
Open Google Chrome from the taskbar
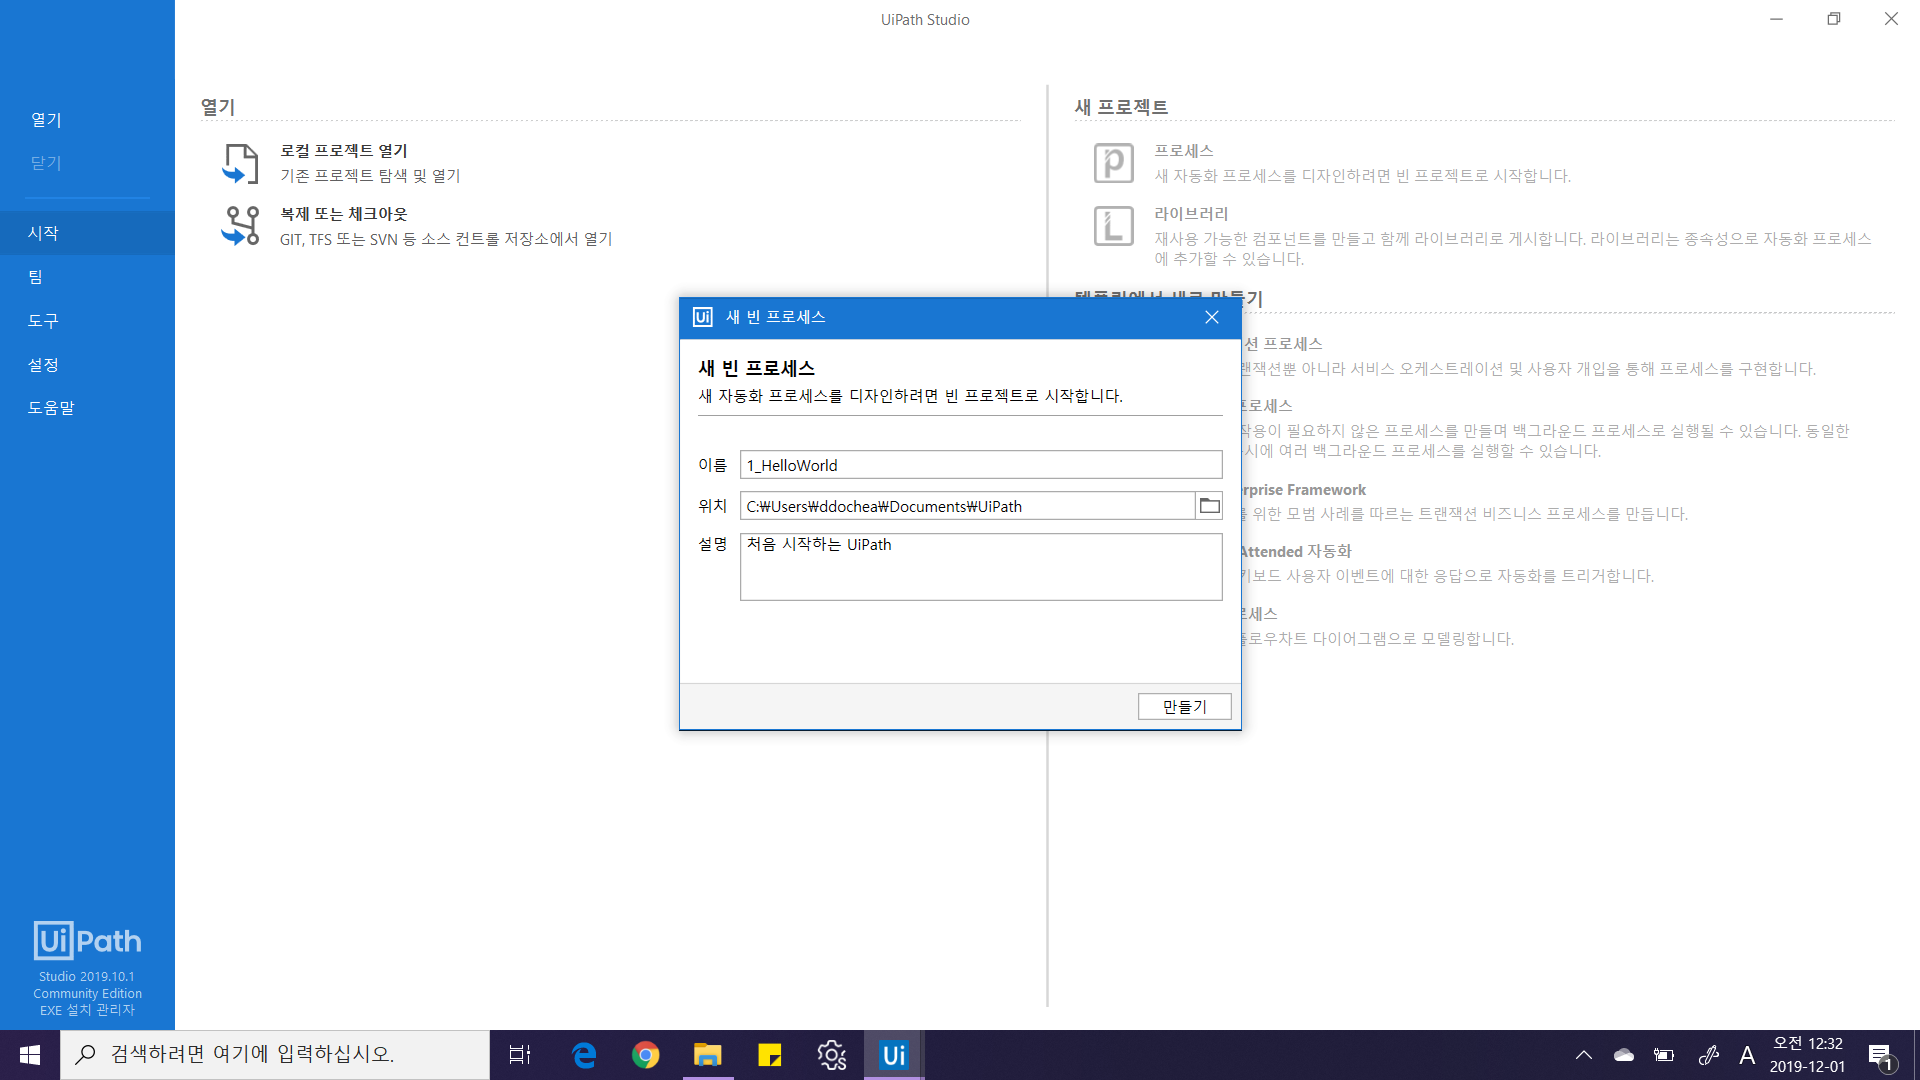point(646,1055)
